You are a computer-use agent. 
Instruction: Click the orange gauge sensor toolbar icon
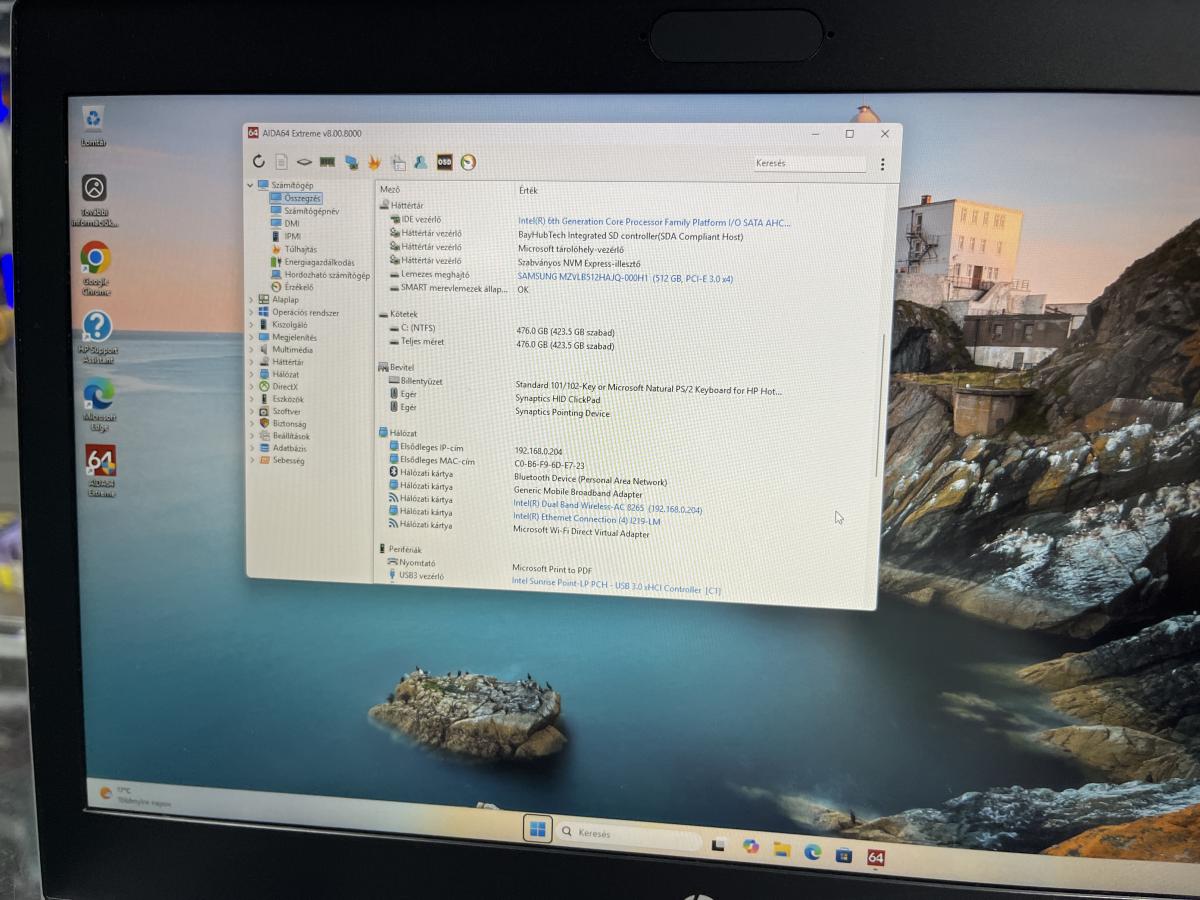click(468, 163)
